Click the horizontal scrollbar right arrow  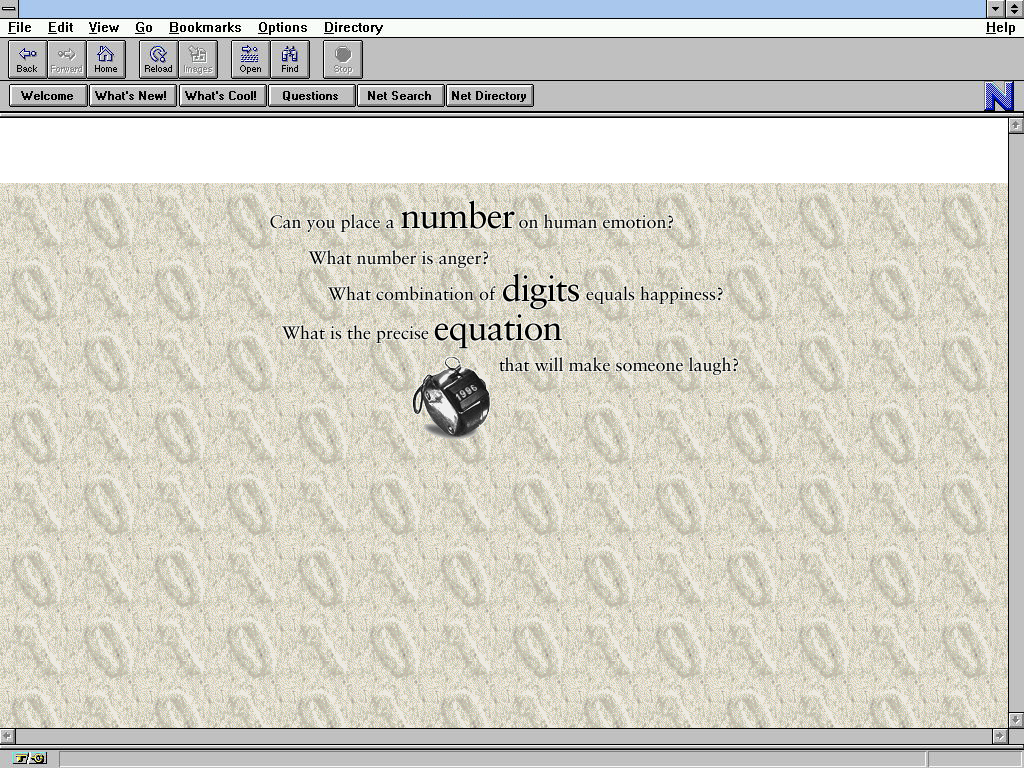pyautogui.click(x=999, y=736)
